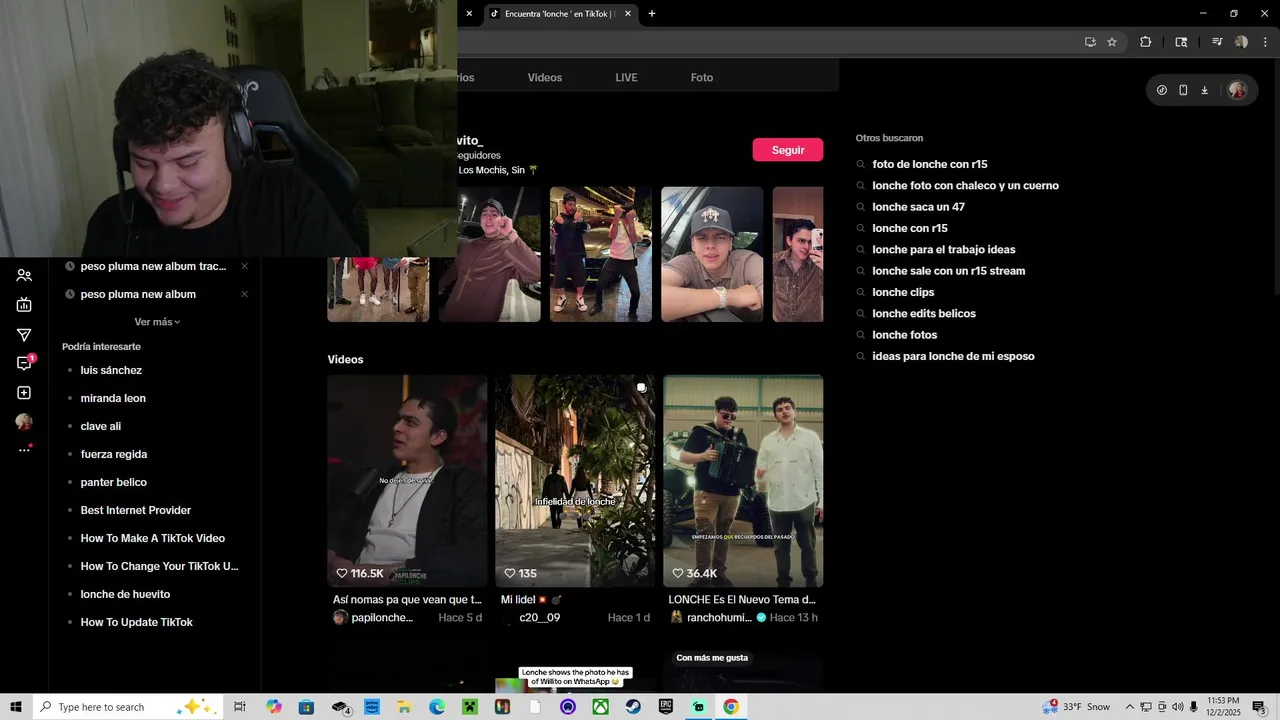
Task: Select 'clave ali' suggested search
Action: [101, 426]
